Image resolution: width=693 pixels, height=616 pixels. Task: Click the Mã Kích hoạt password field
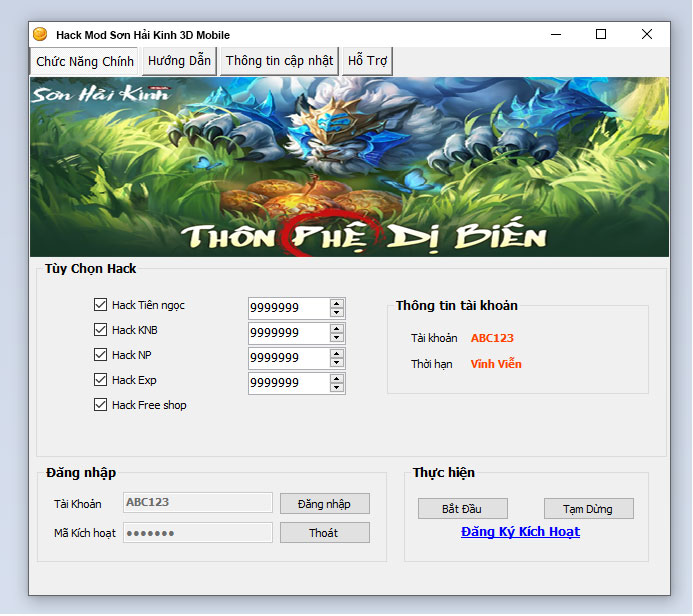tap(197, 533)
